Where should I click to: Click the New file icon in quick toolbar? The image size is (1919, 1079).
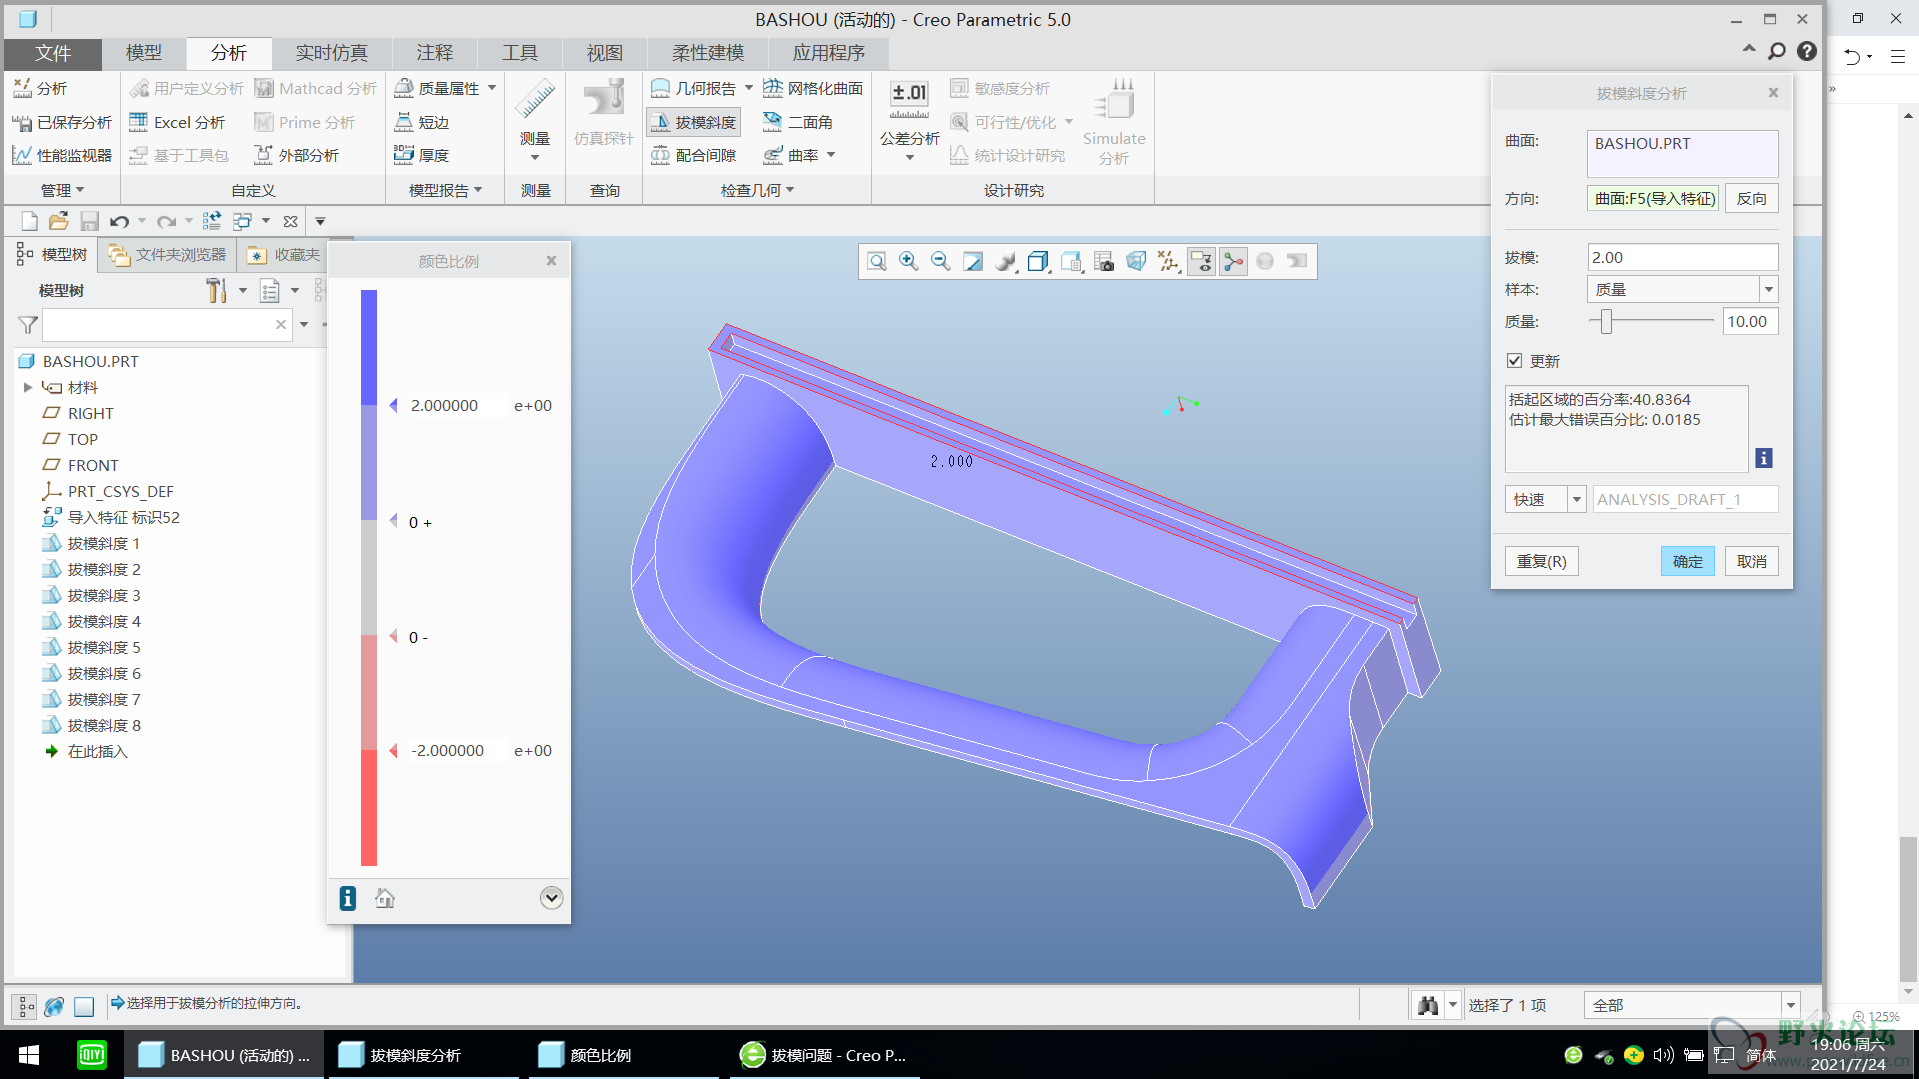tap(29, 221)
